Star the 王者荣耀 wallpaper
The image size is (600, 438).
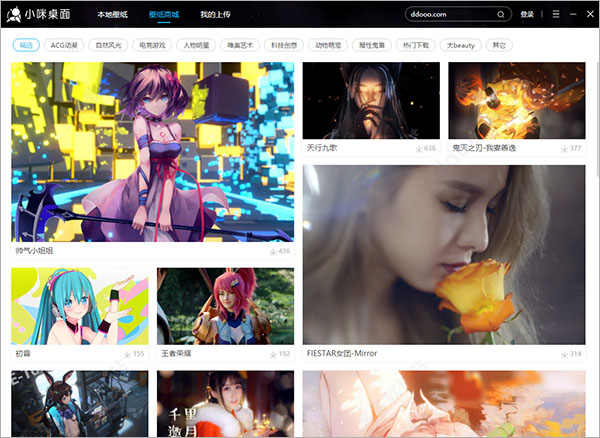click(272, 354)
